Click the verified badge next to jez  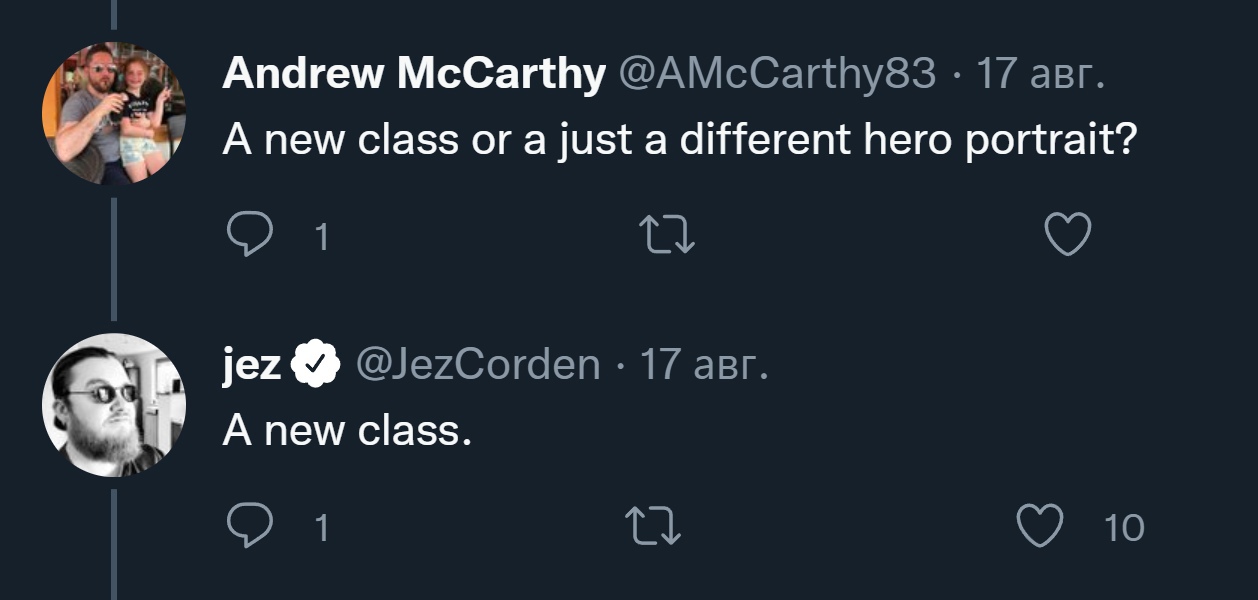pos(318,366)
